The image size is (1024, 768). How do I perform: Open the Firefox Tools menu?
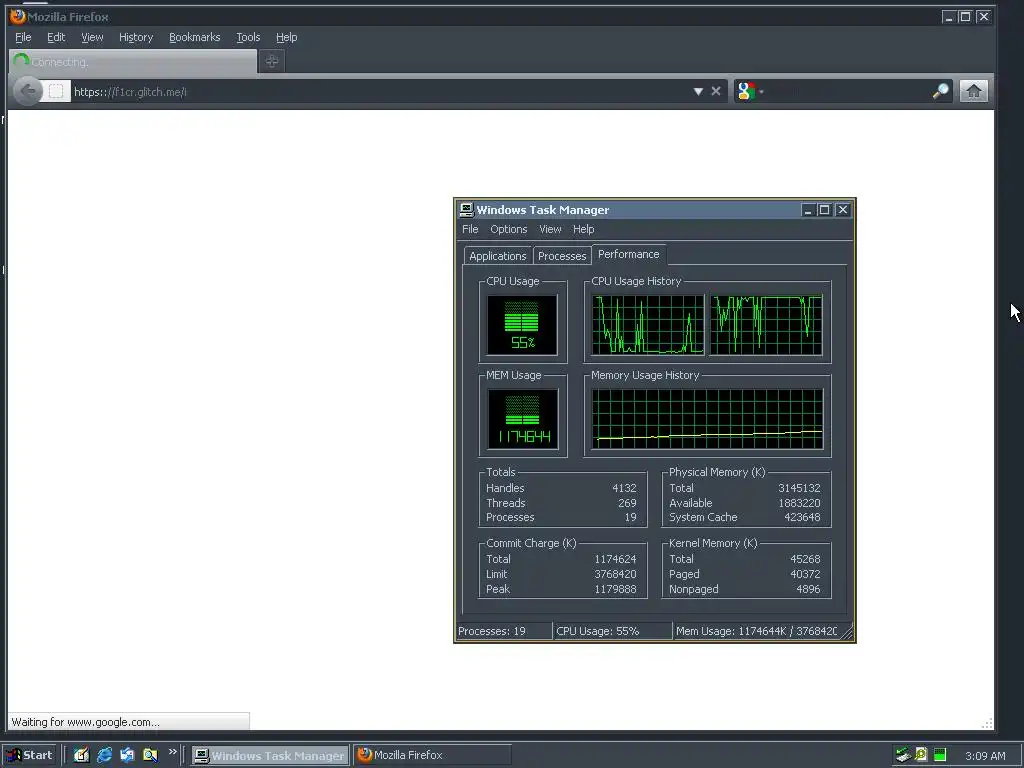248,37
